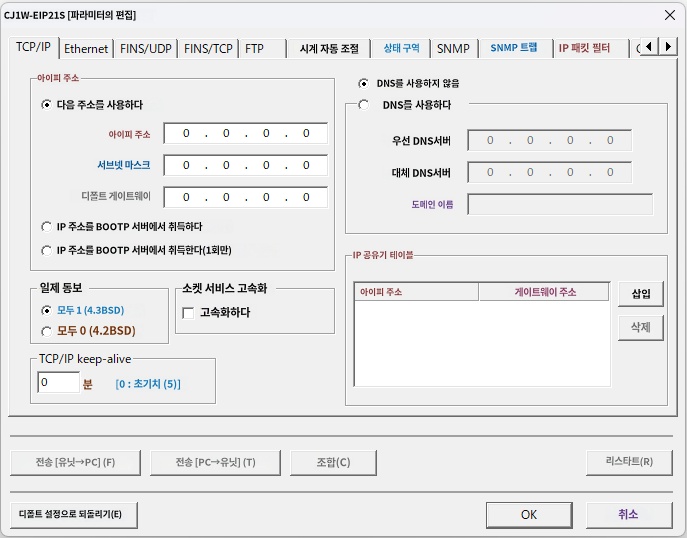Image resolution: width=687 pixels, height=538 pixels.
Task: Click the 대체 DNS서버 address field
Action: [549, 173]
